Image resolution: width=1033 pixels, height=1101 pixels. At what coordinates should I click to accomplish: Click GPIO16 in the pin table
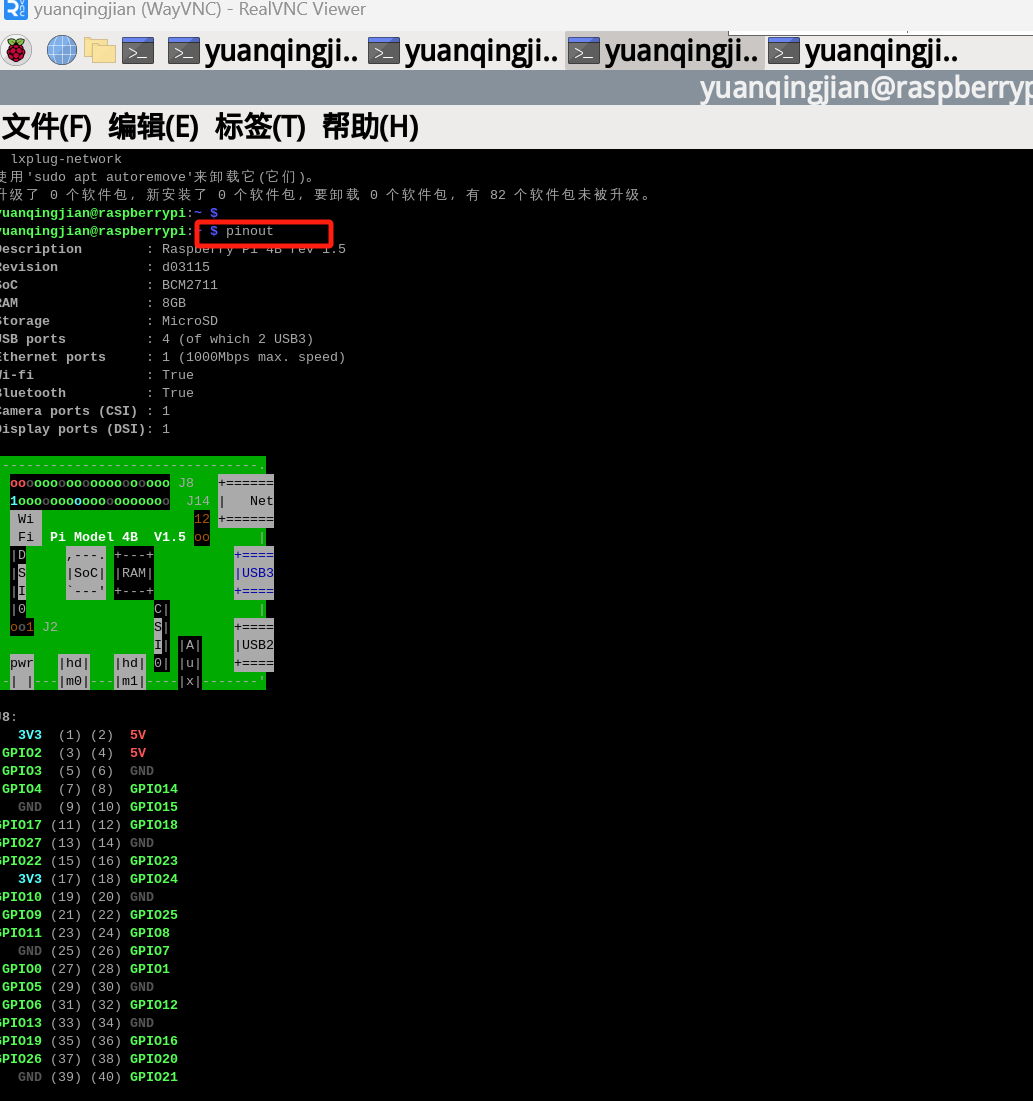(x=154, y=1041)
